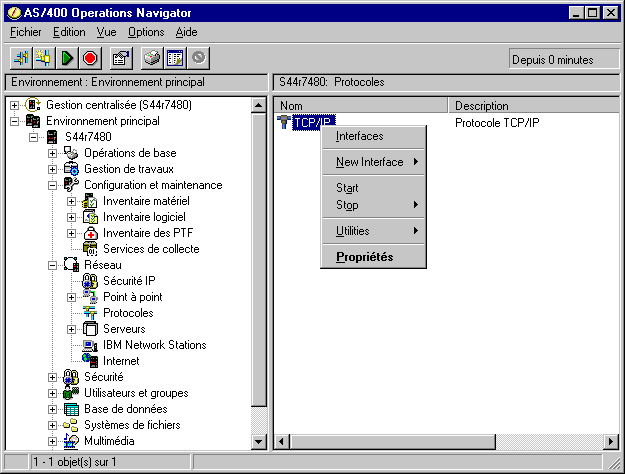Choose Start in context menu
The width and height of the screenshot is (625, 474).
[373, 188]
